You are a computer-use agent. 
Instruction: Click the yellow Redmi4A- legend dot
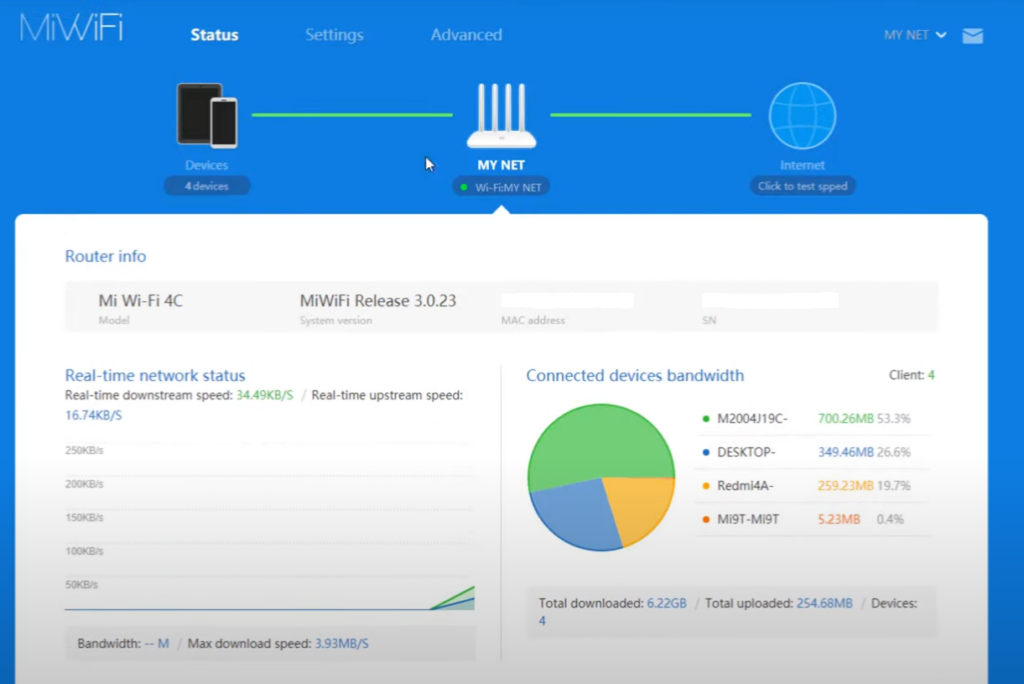705,486
